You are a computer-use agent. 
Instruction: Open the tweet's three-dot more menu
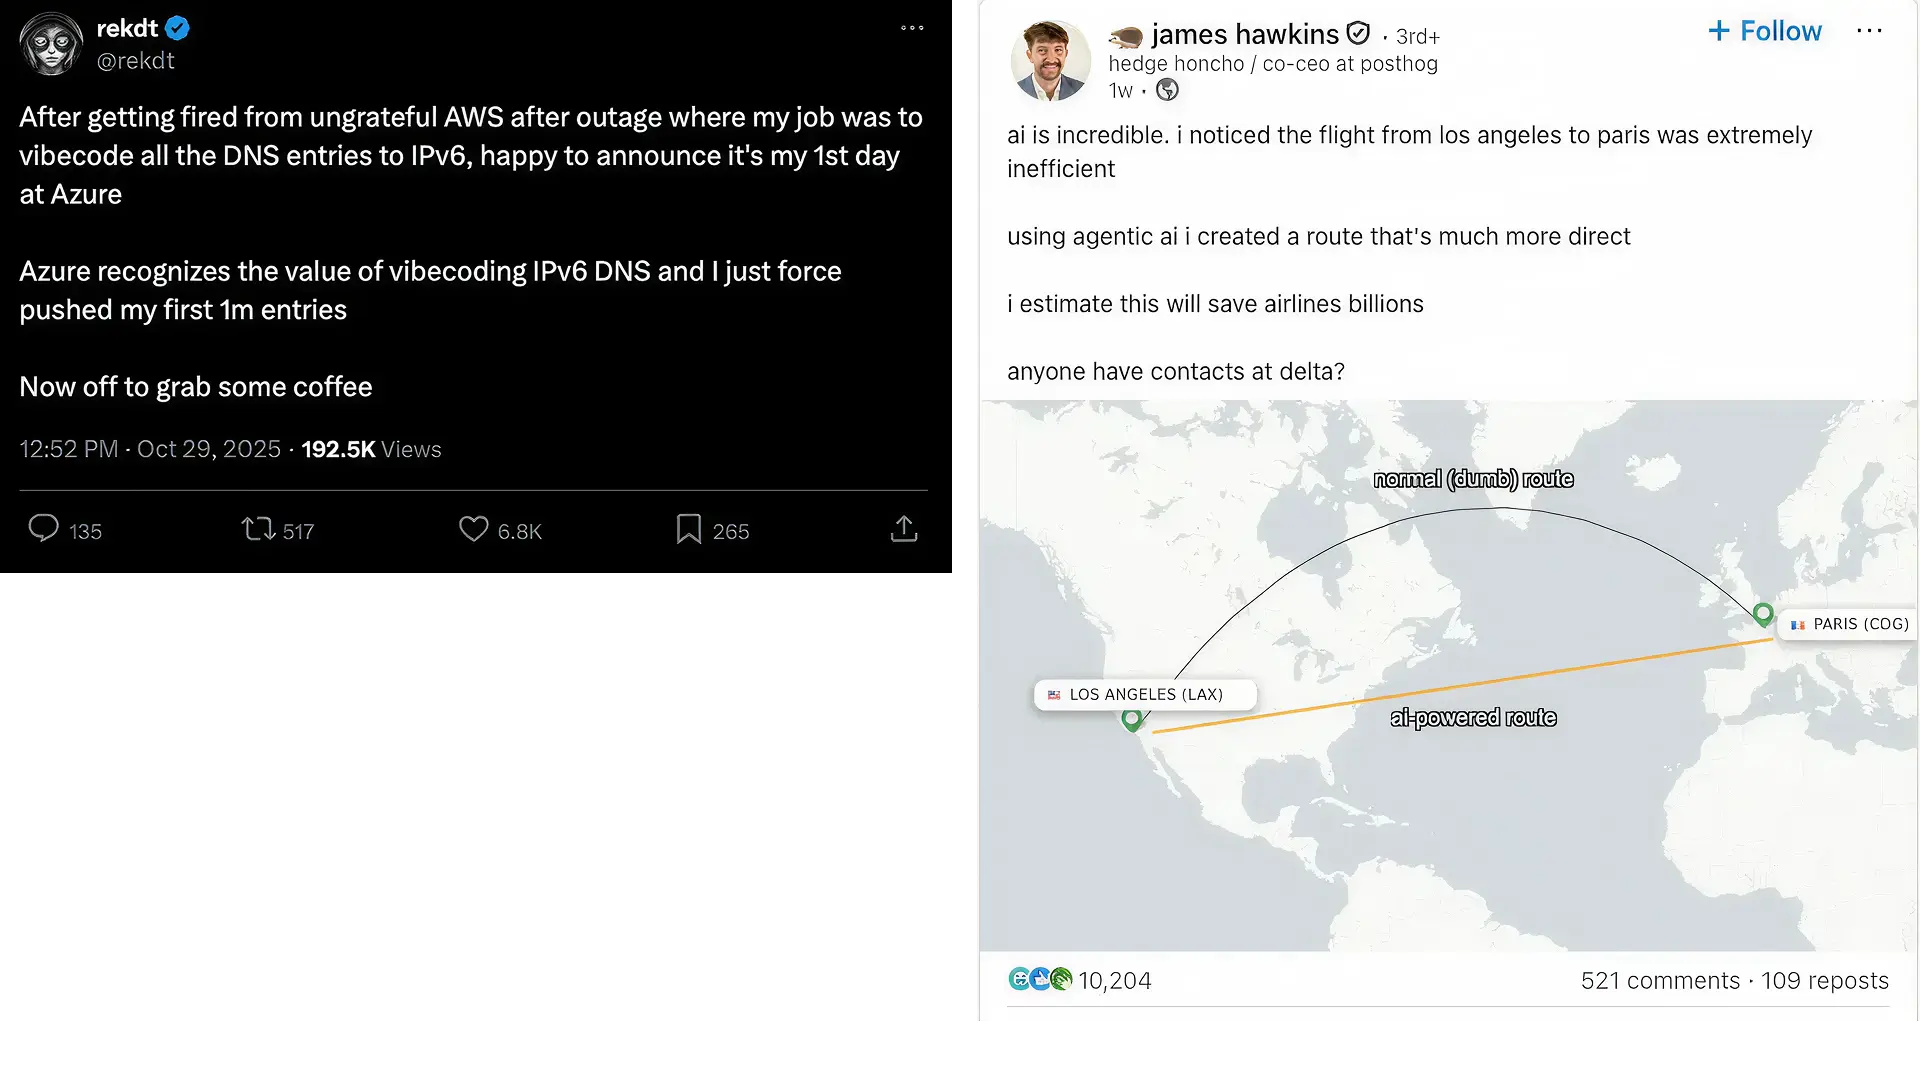click(912, 28)
